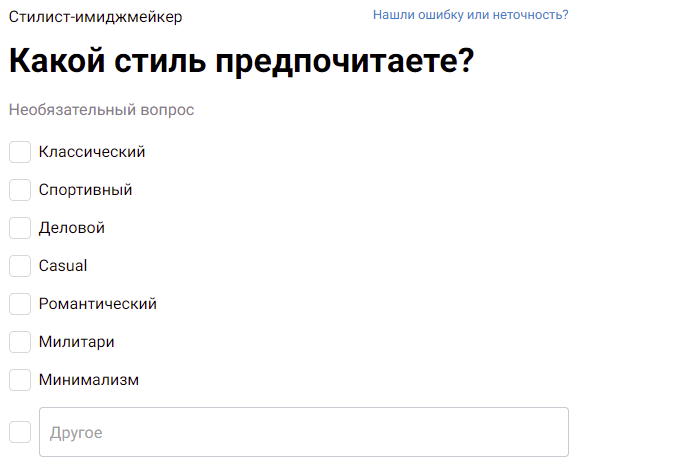Click the Романтический label text
Viewport: 687px width, 472px height.
point(98,304)
